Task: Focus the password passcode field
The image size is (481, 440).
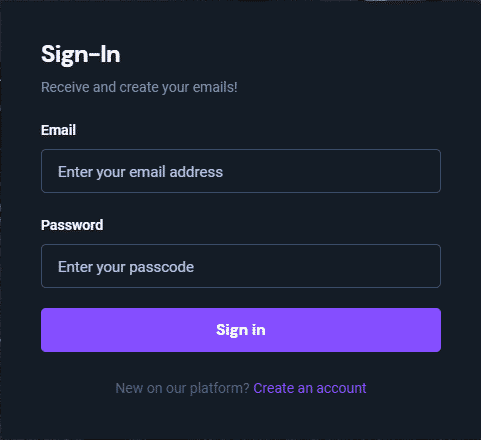Action: click(241, 266)
